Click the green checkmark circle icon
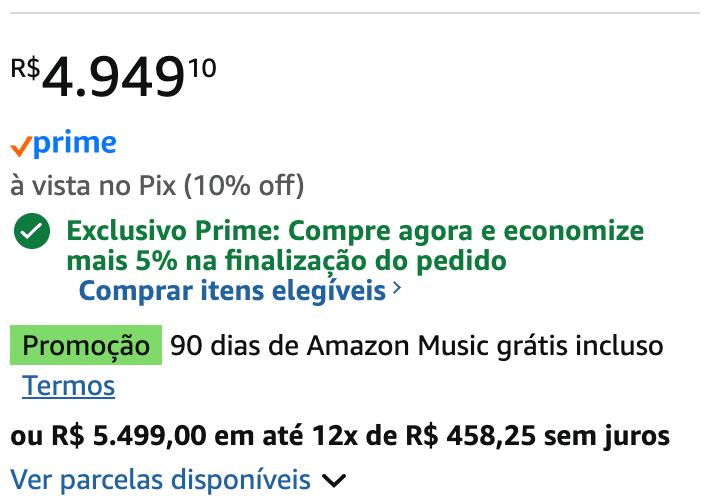 tap(31, 234)
